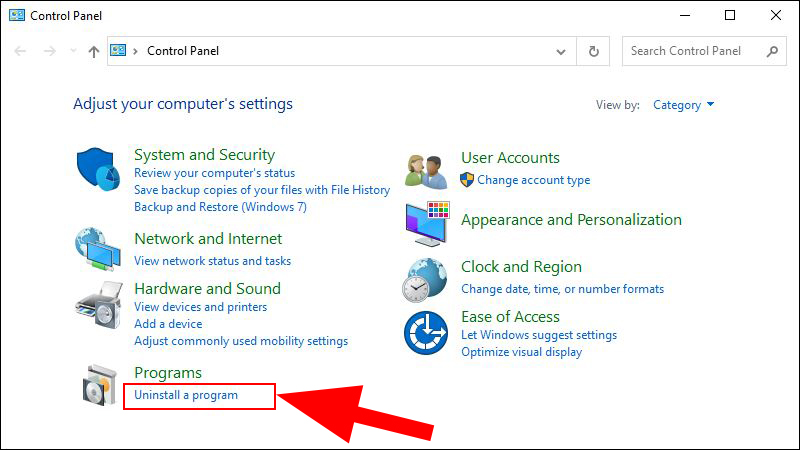
Task: Select Optimize visual display
Action: point(521,352)
